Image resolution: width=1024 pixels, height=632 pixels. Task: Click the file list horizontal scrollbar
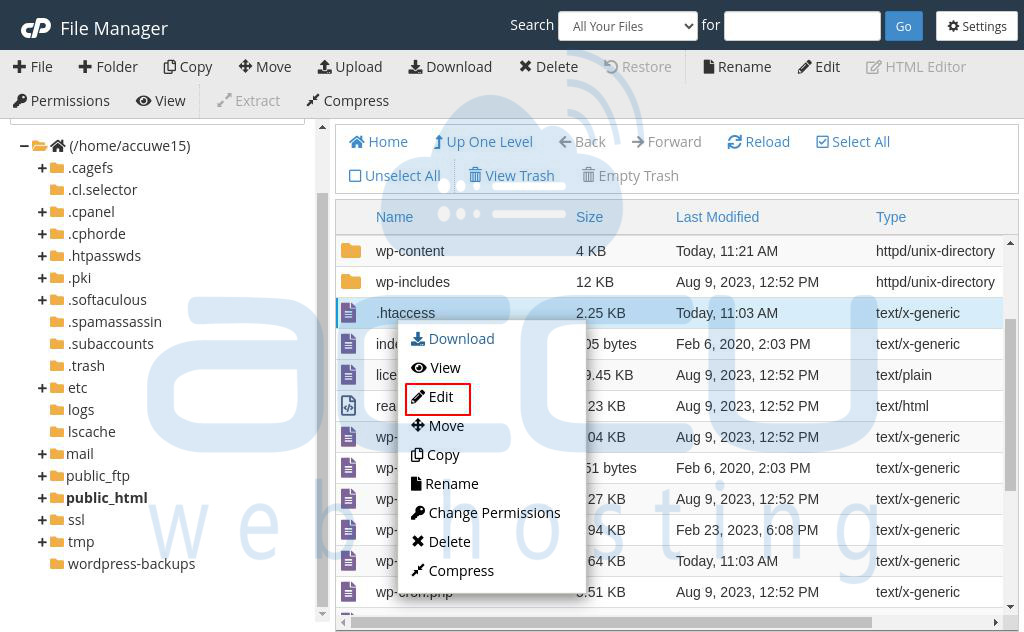pyautogui.click(x=611, y=622)
